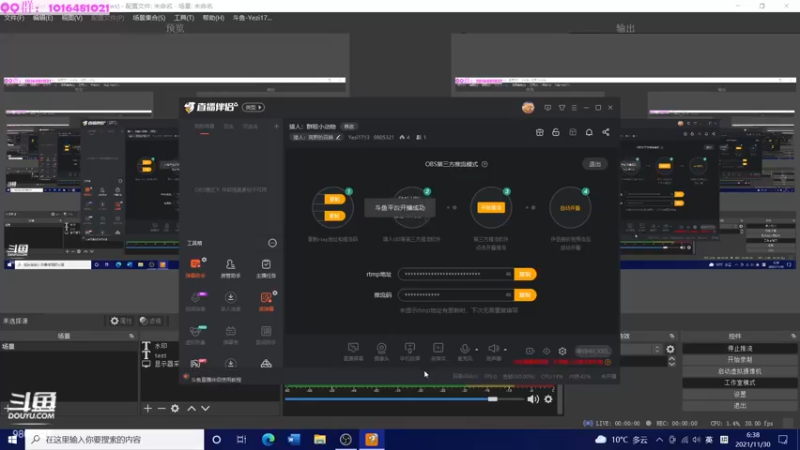This screenshot has width=800, height=450.
Task: Add a multimedia source in companion
Action: [x=438, y=351]
